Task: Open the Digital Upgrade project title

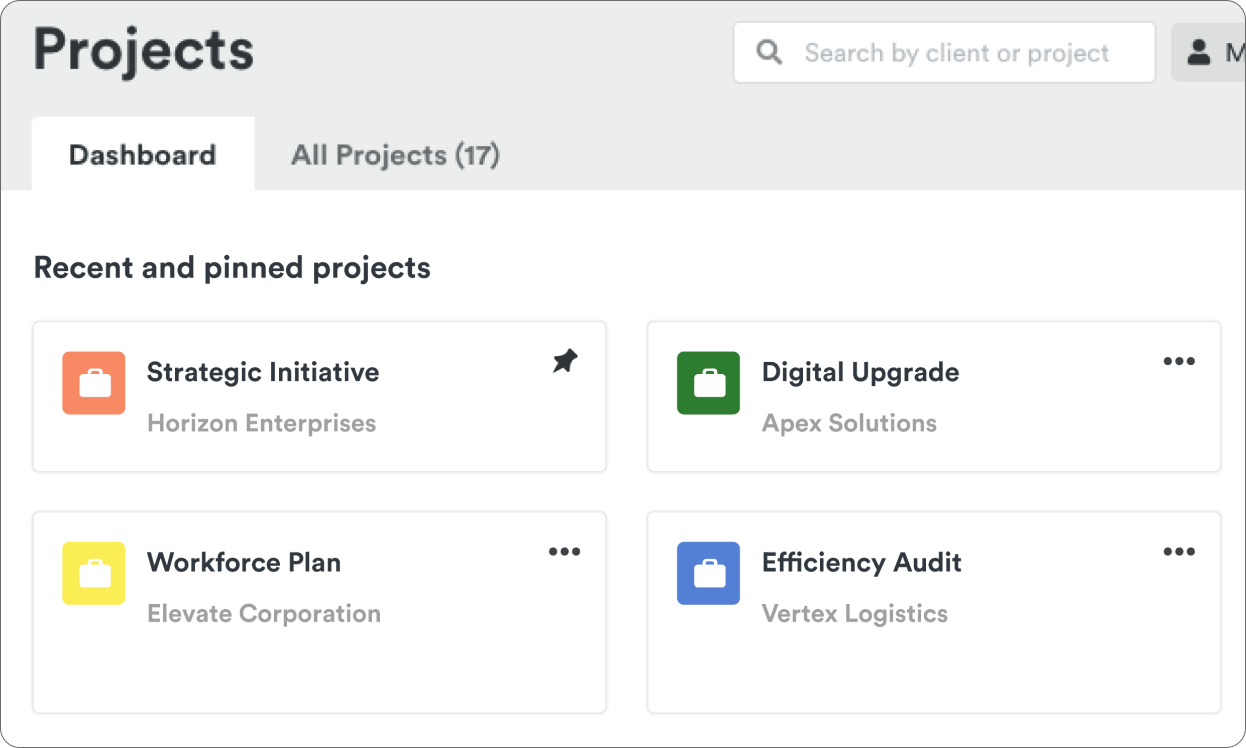Action: [860, 372]
